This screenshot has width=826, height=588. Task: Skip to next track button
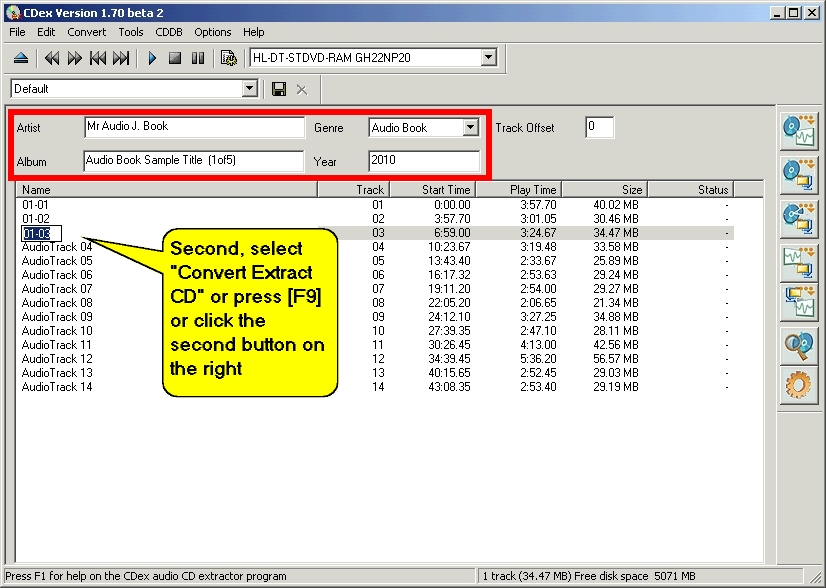coord(121,58)
